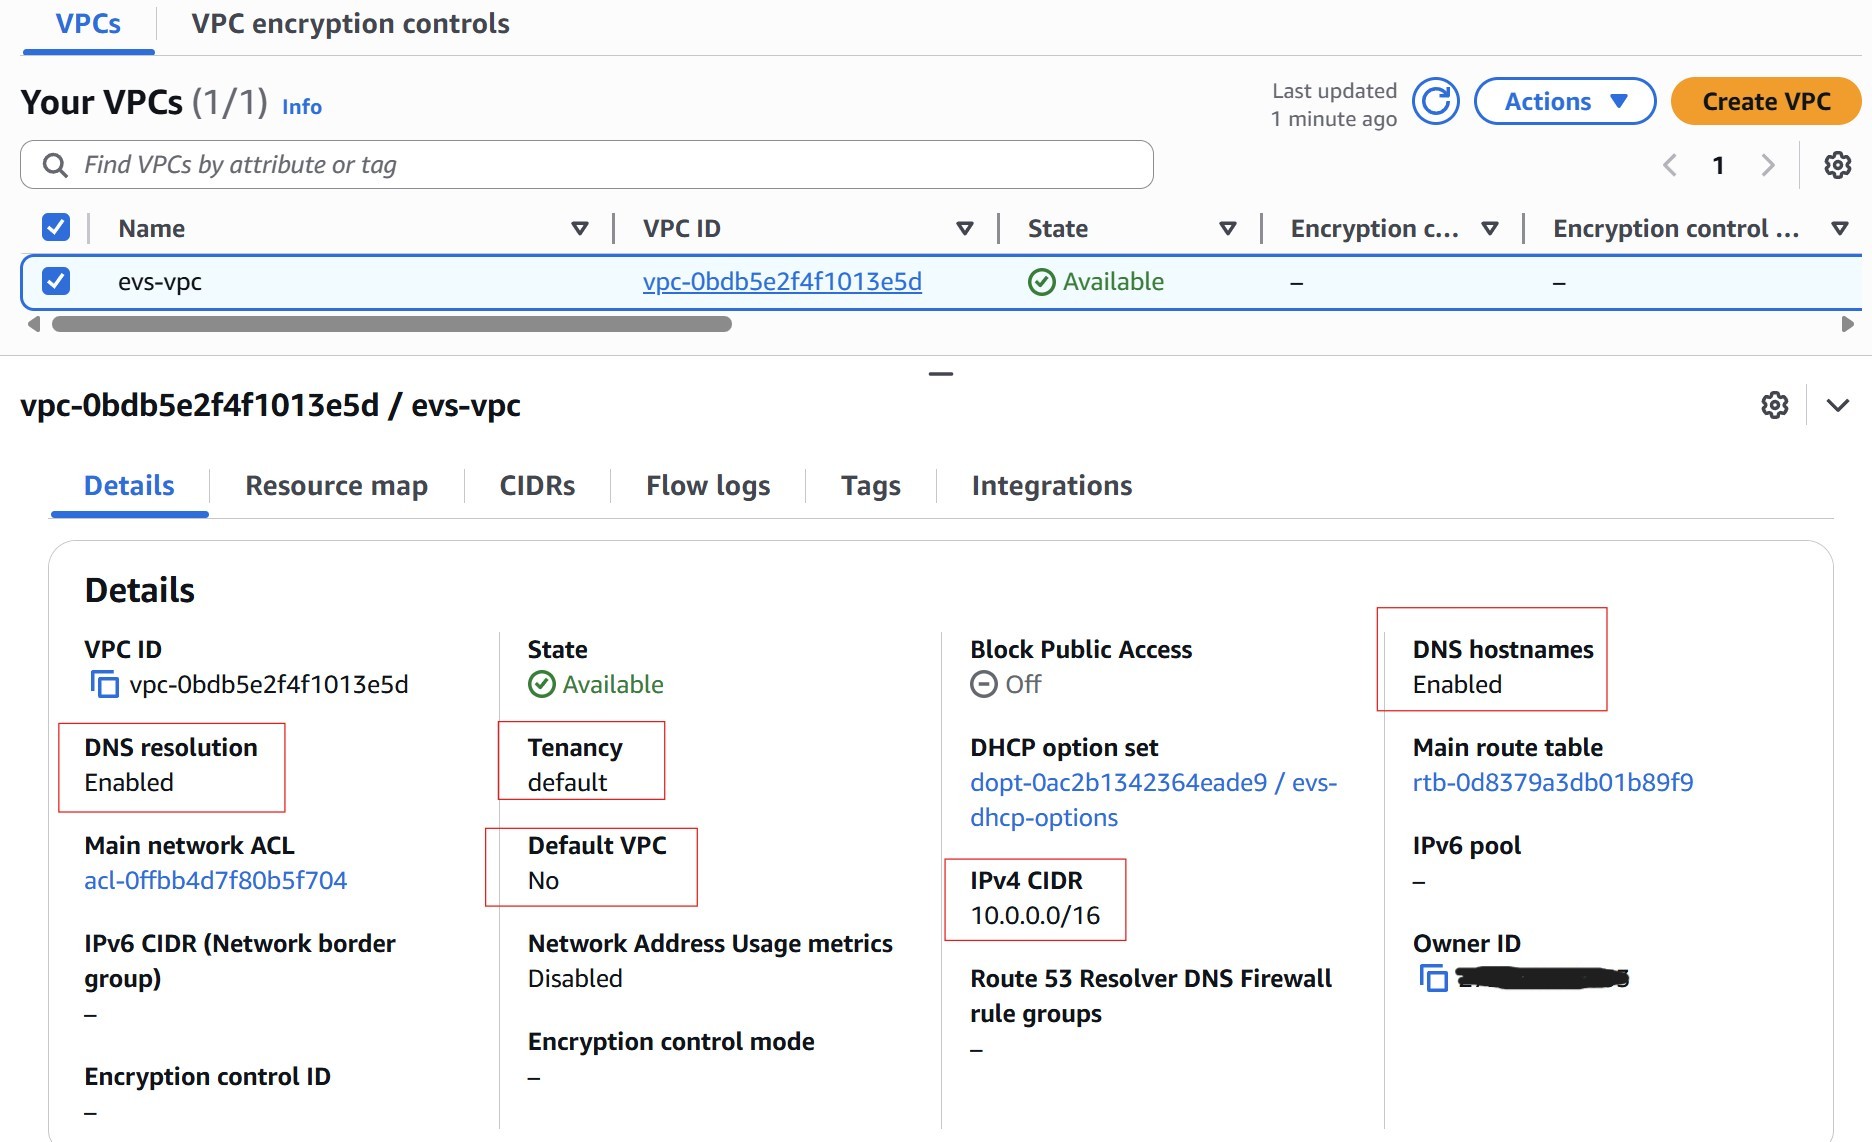Copy the VPC ID vpc-0bdb5e2f4f1013e5d
Screen dimensions: 1872x1142
click(x=103, y=685)
